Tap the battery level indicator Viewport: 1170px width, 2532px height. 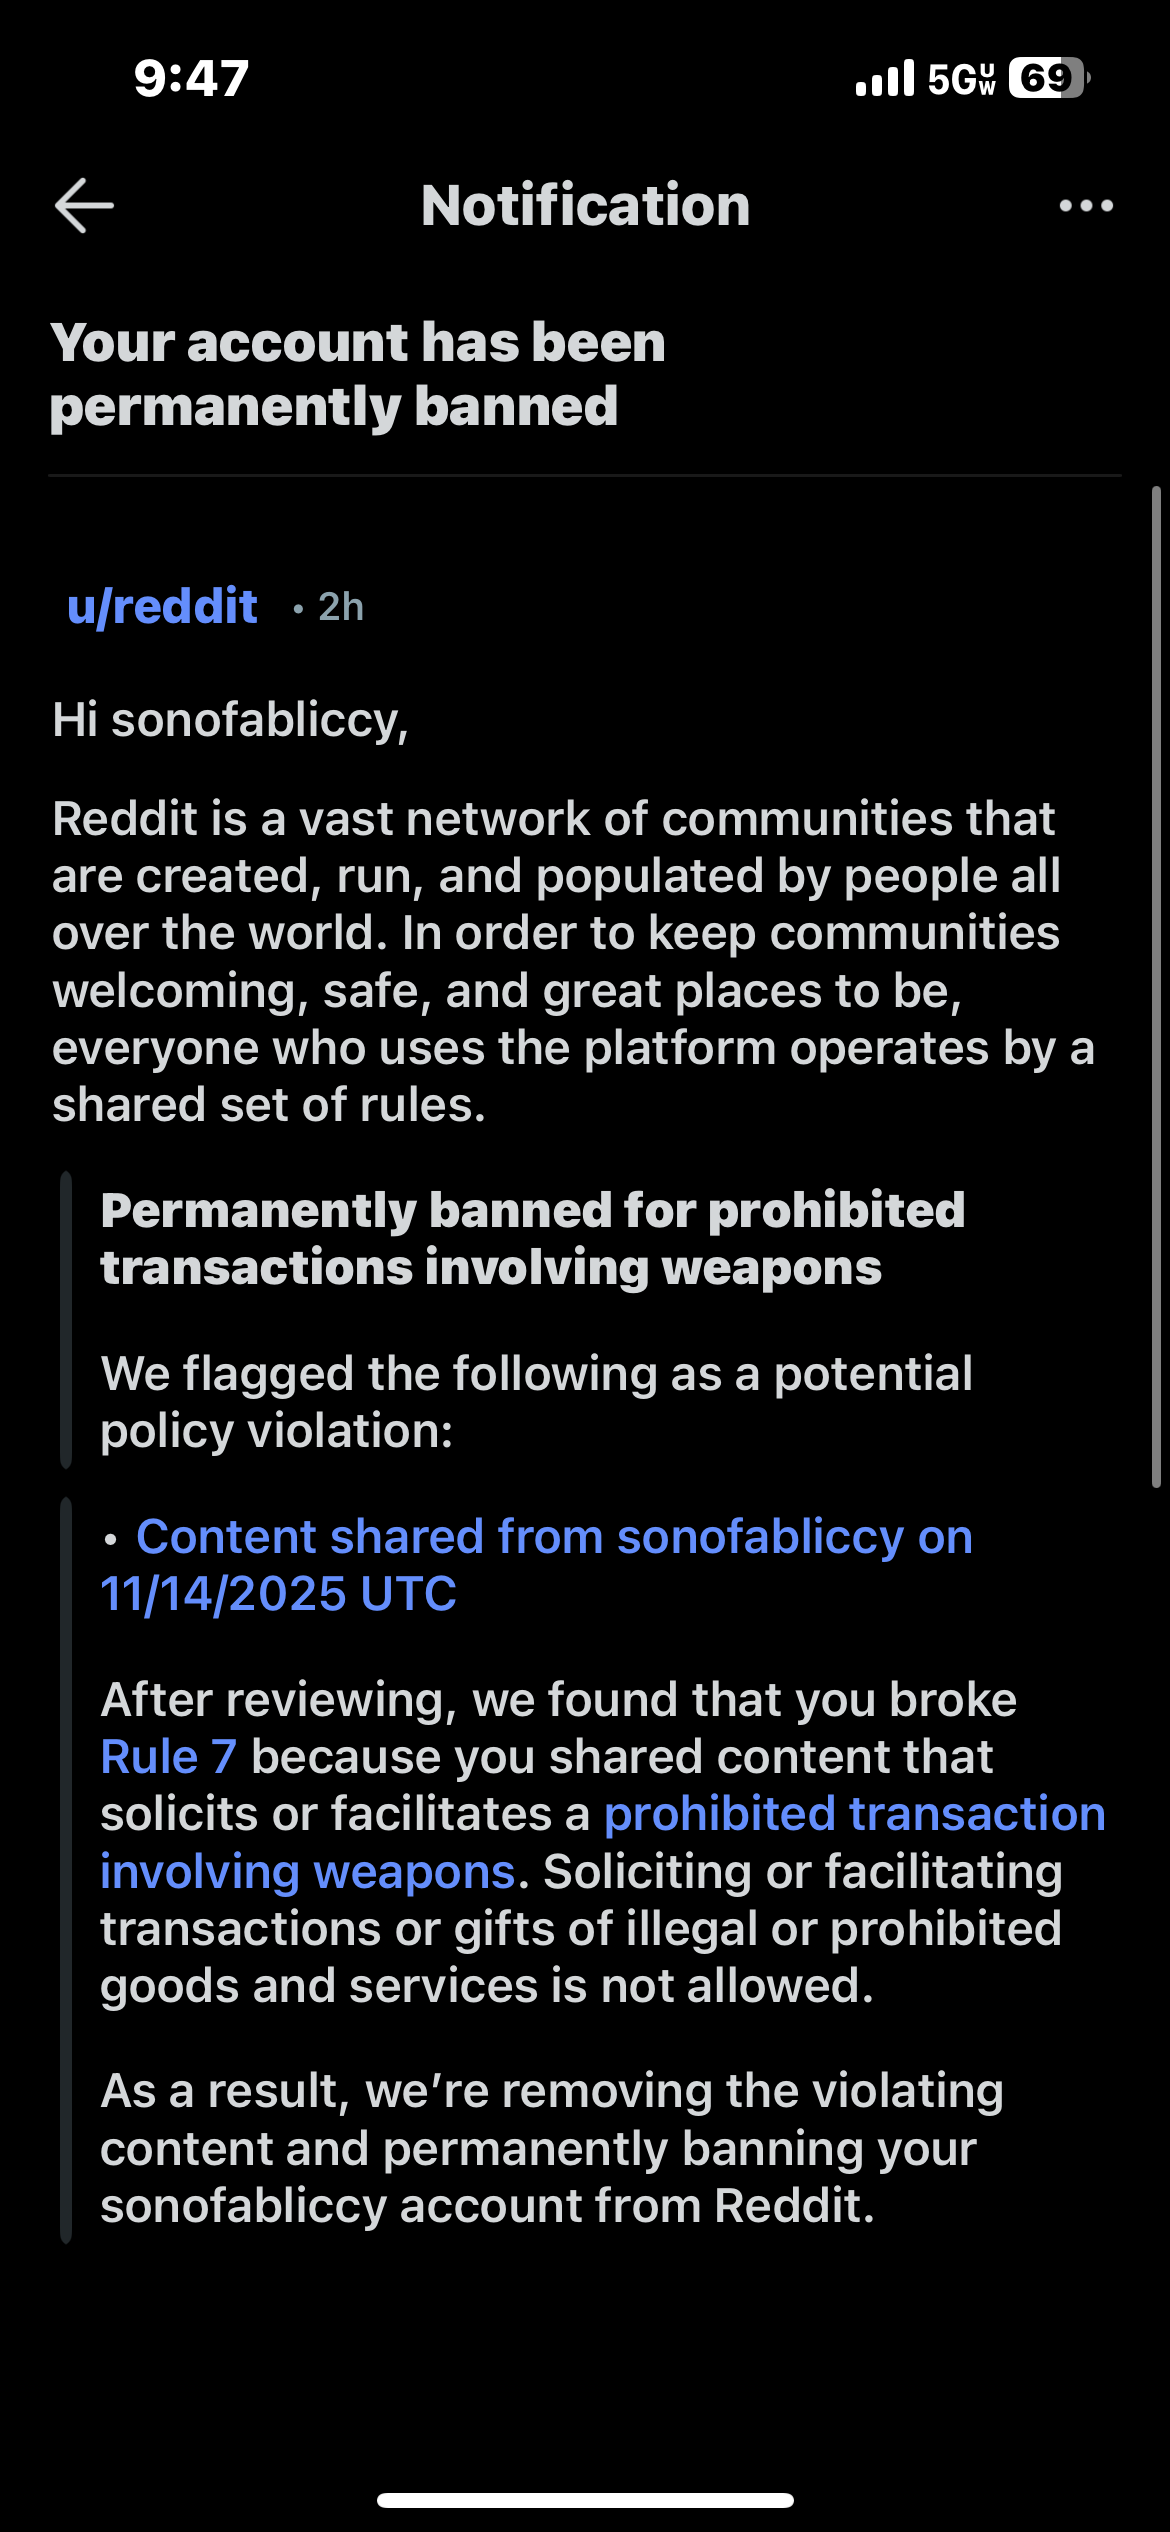[x=1048, y=78]
